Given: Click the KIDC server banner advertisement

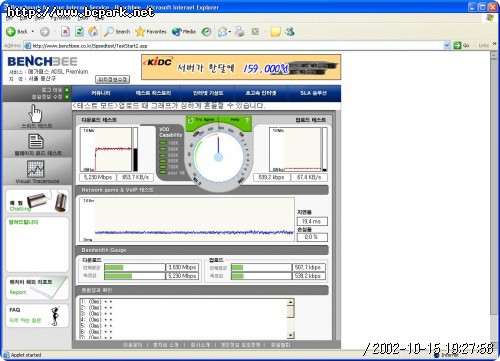Looking at the screenshot, I should [241, 67].
